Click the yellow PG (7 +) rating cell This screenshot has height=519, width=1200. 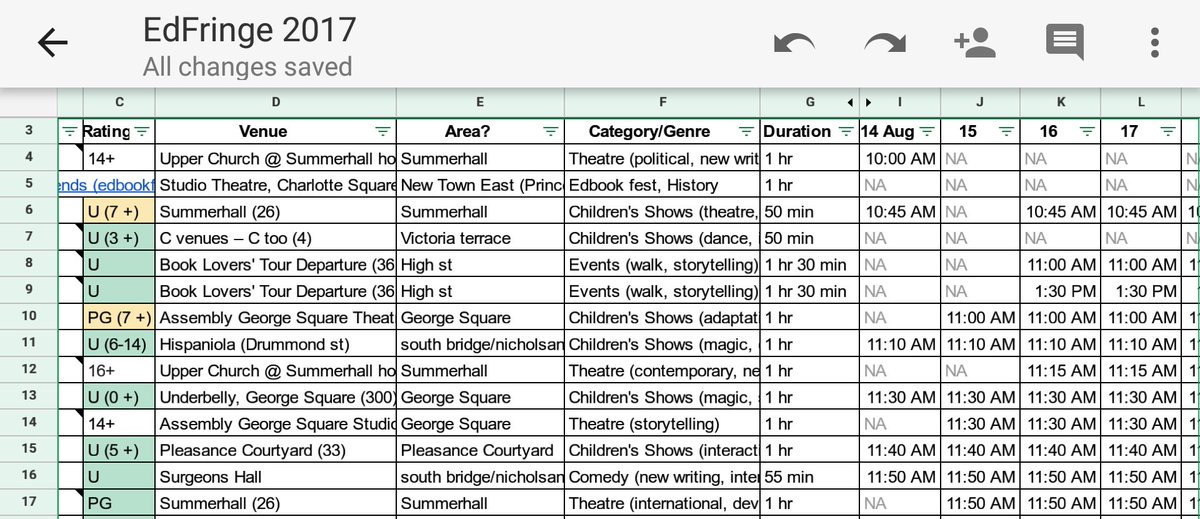(x=119, y=317)
